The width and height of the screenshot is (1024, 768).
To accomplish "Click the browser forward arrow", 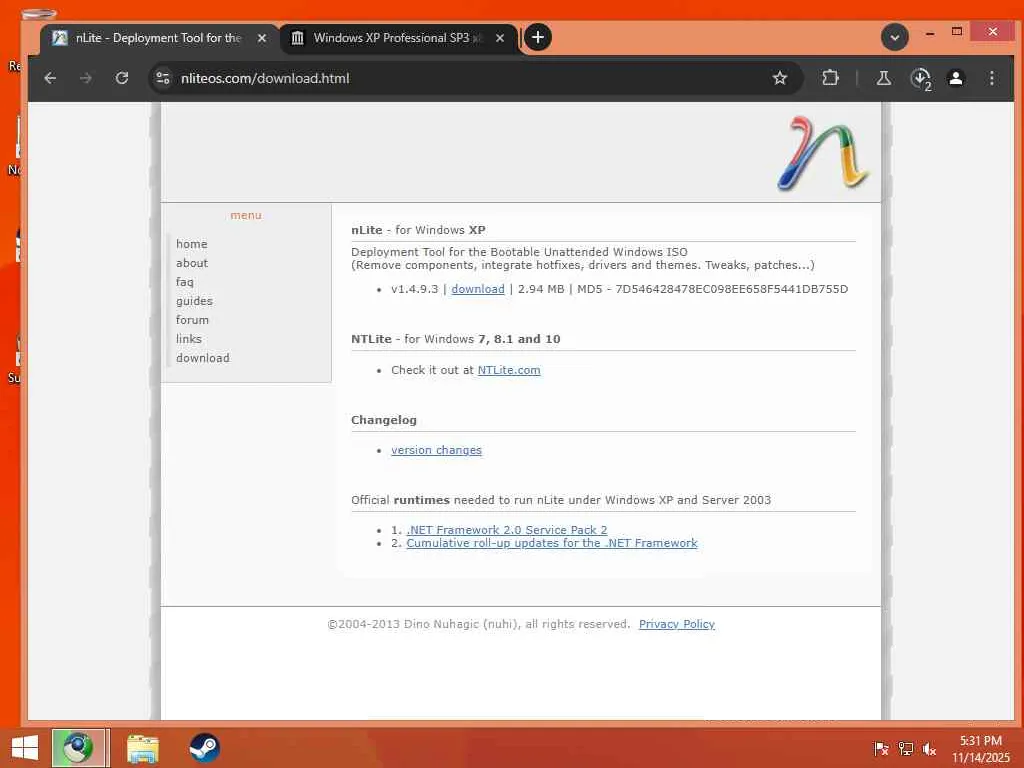I will pyautogui.click(x=86, y=78).
